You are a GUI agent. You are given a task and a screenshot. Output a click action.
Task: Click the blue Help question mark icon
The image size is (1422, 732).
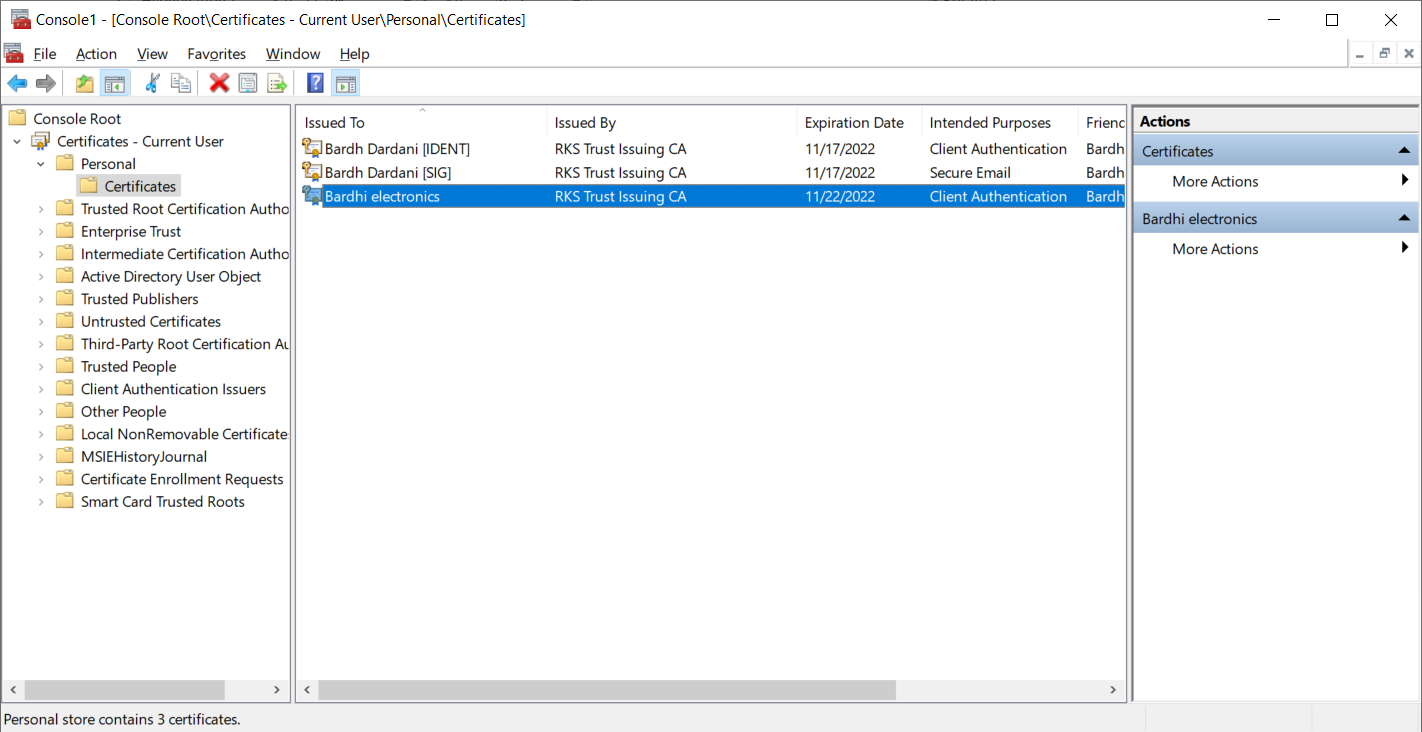315,84
